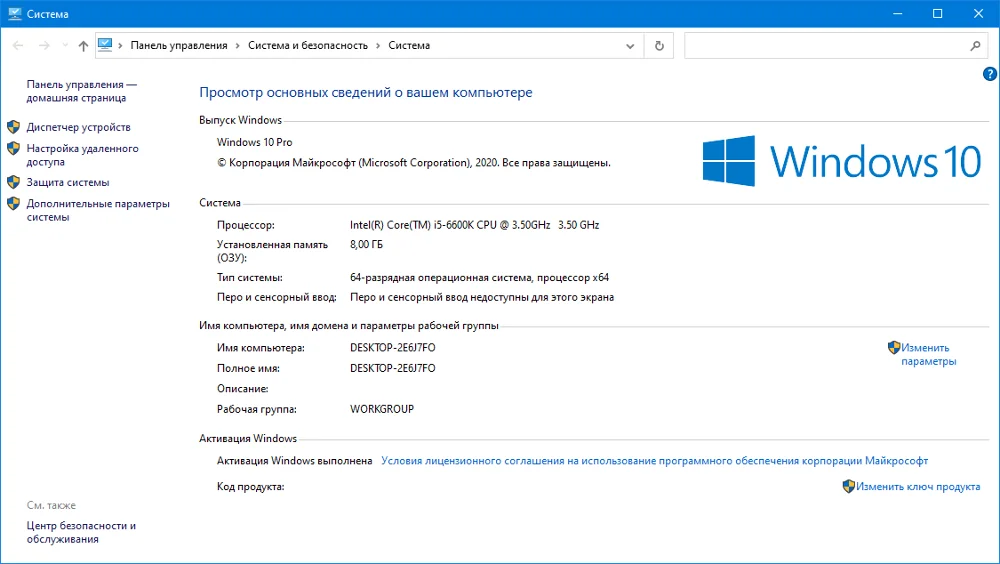The image size is (1000, 564).
Task: Click the Back navigation arrow
Action: [x=18, y=45]
